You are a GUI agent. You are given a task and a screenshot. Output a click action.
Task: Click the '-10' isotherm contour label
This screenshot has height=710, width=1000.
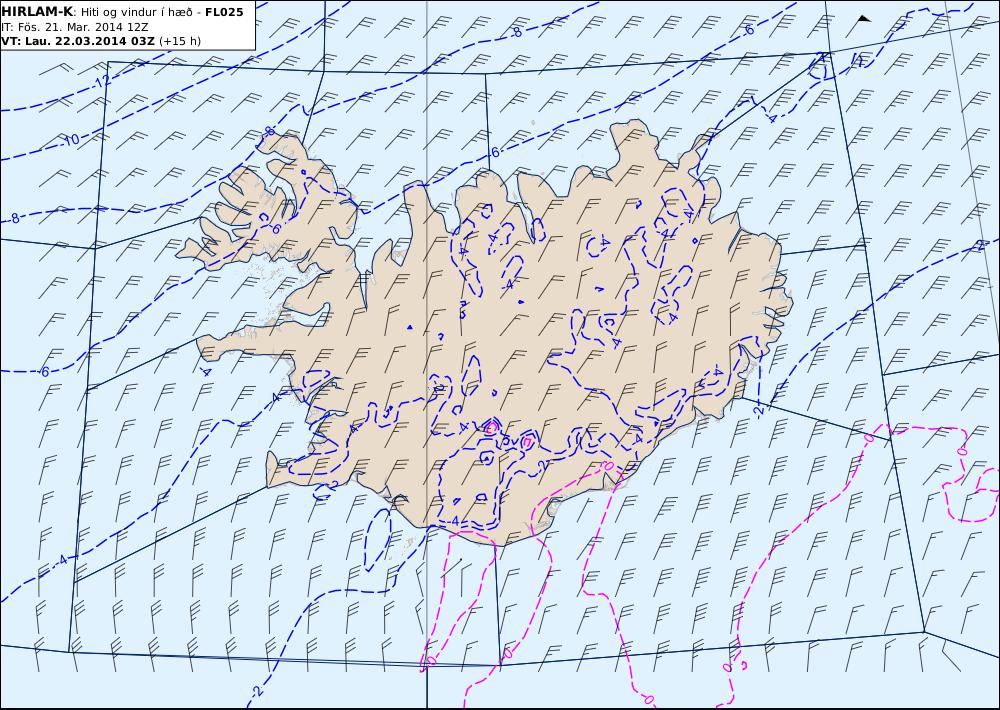coord(71,140)
